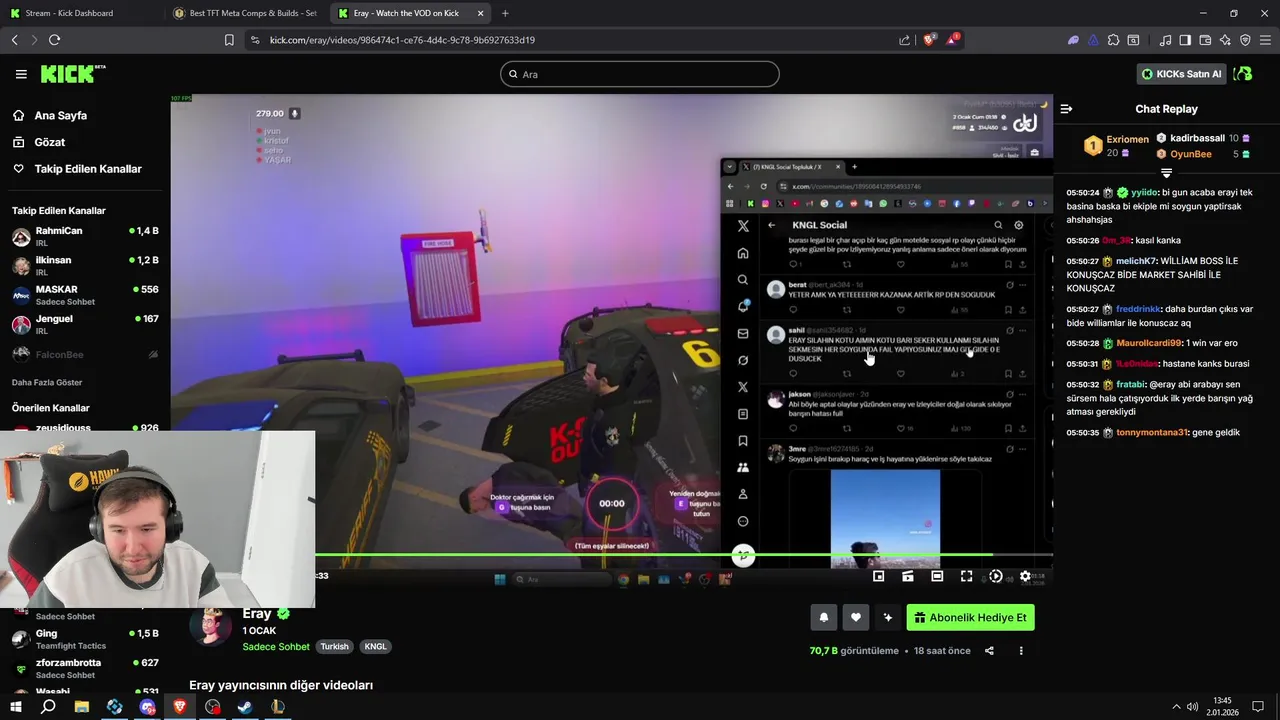Viewport: 1280px width, 720px height.
Task: Open the clip creation icon
Action: pyautogui.click(x=907, y=576)
